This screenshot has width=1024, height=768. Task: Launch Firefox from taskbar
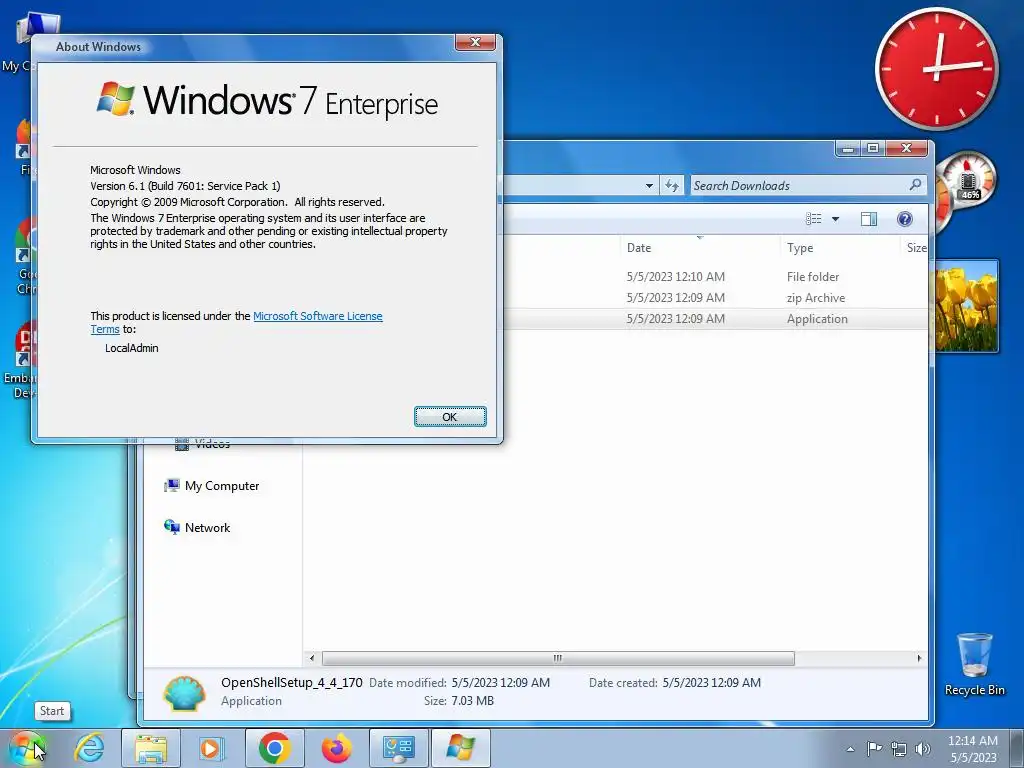(x=336, y=748)
